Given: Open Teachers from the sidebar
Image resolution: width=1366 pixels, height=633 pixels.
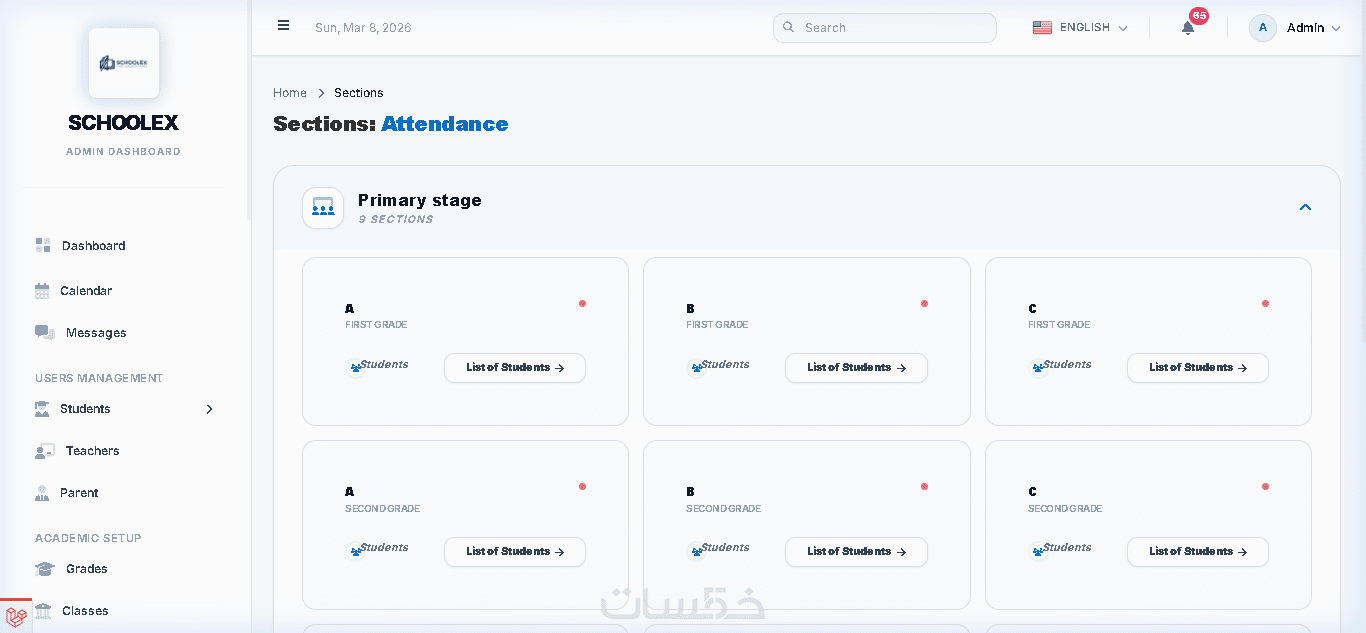Looking at the screenshot, I should [x=92, y=451].
